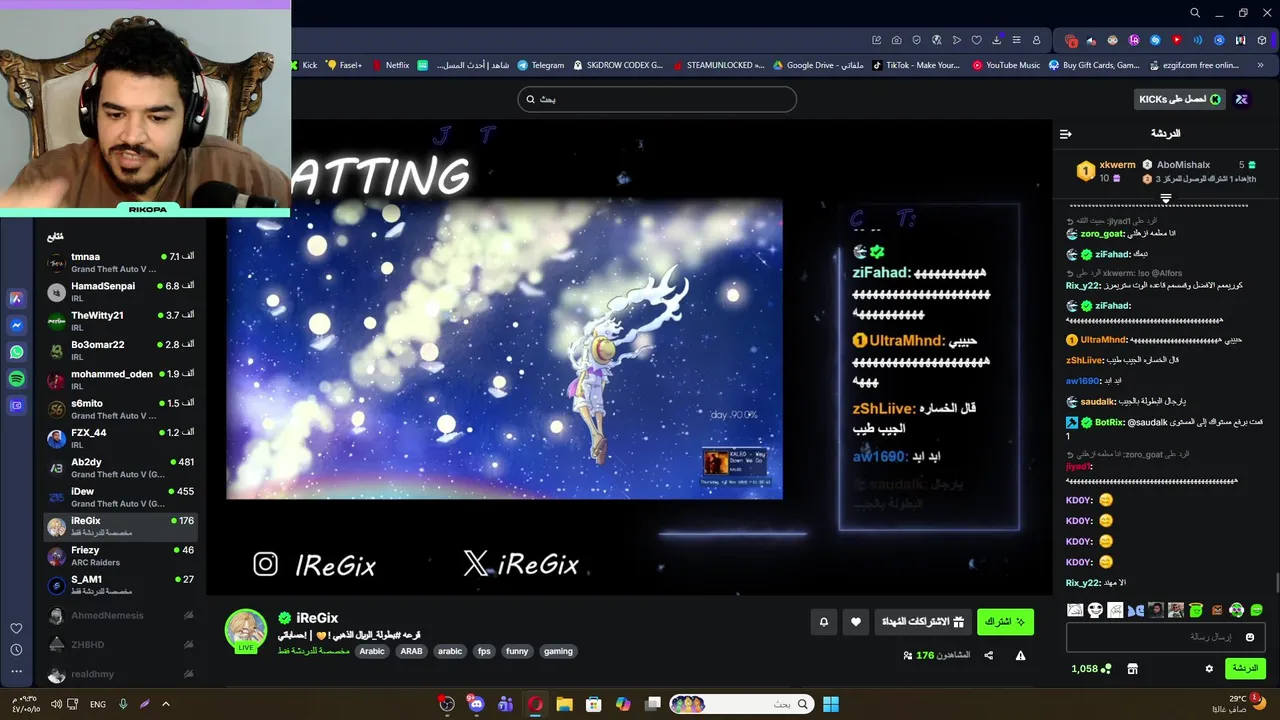Open offline AhmedNemesis channel
Screen dimensions: 1280x720
pos(121,616)
